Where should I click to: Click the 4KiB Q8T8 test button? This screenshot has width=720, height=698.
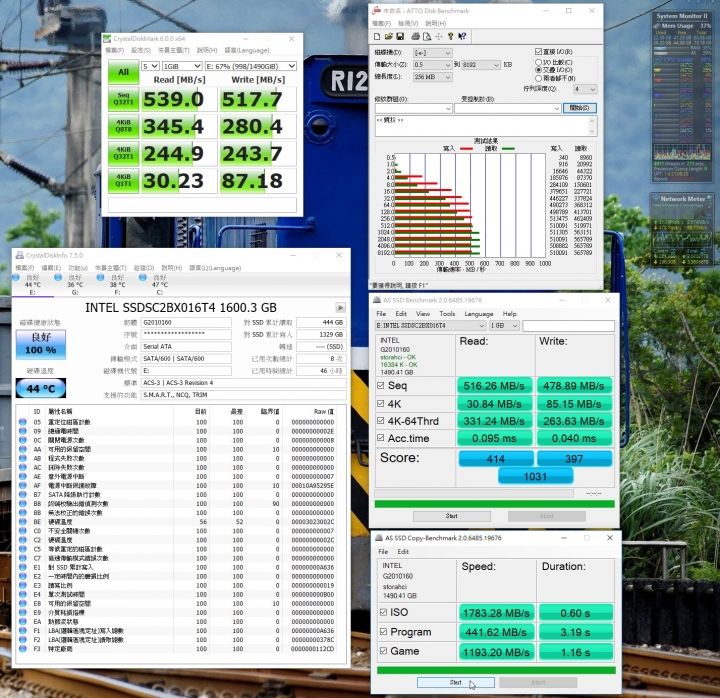[124, 126]
